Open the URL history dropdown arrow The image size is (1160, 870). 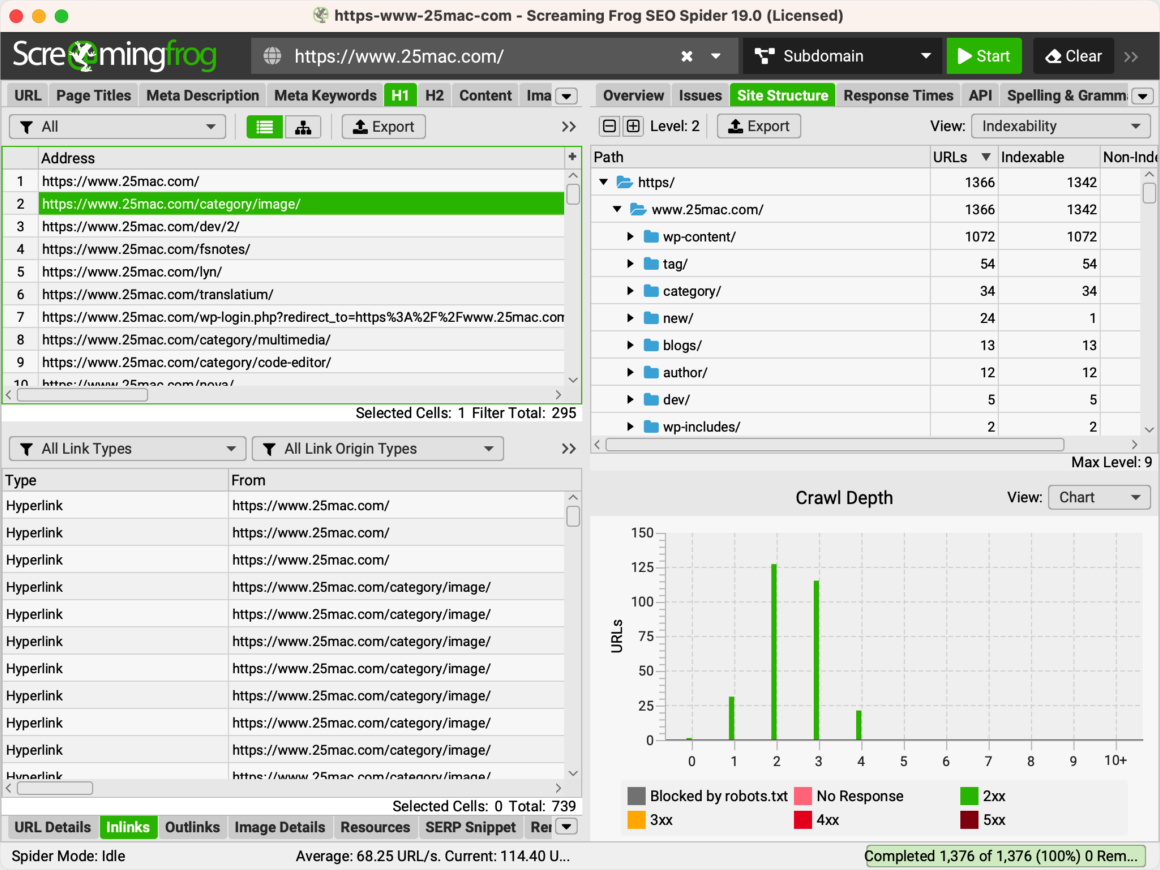click(715, 56)
